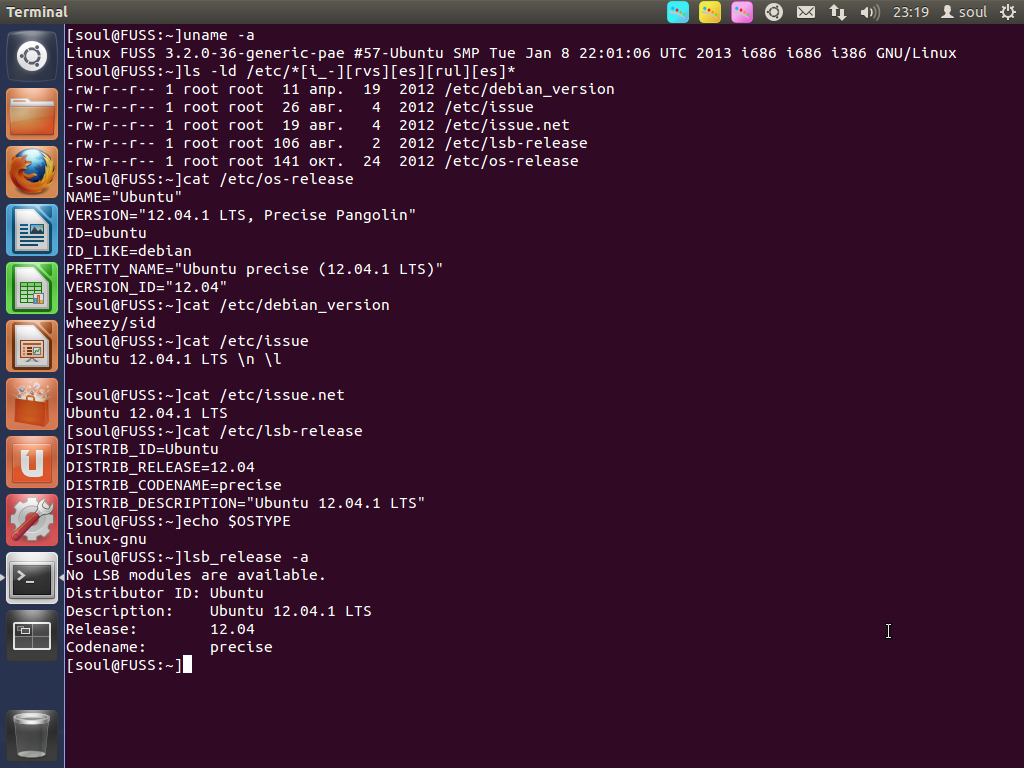Click the /etc/issue.net listing row

(318, 125)
